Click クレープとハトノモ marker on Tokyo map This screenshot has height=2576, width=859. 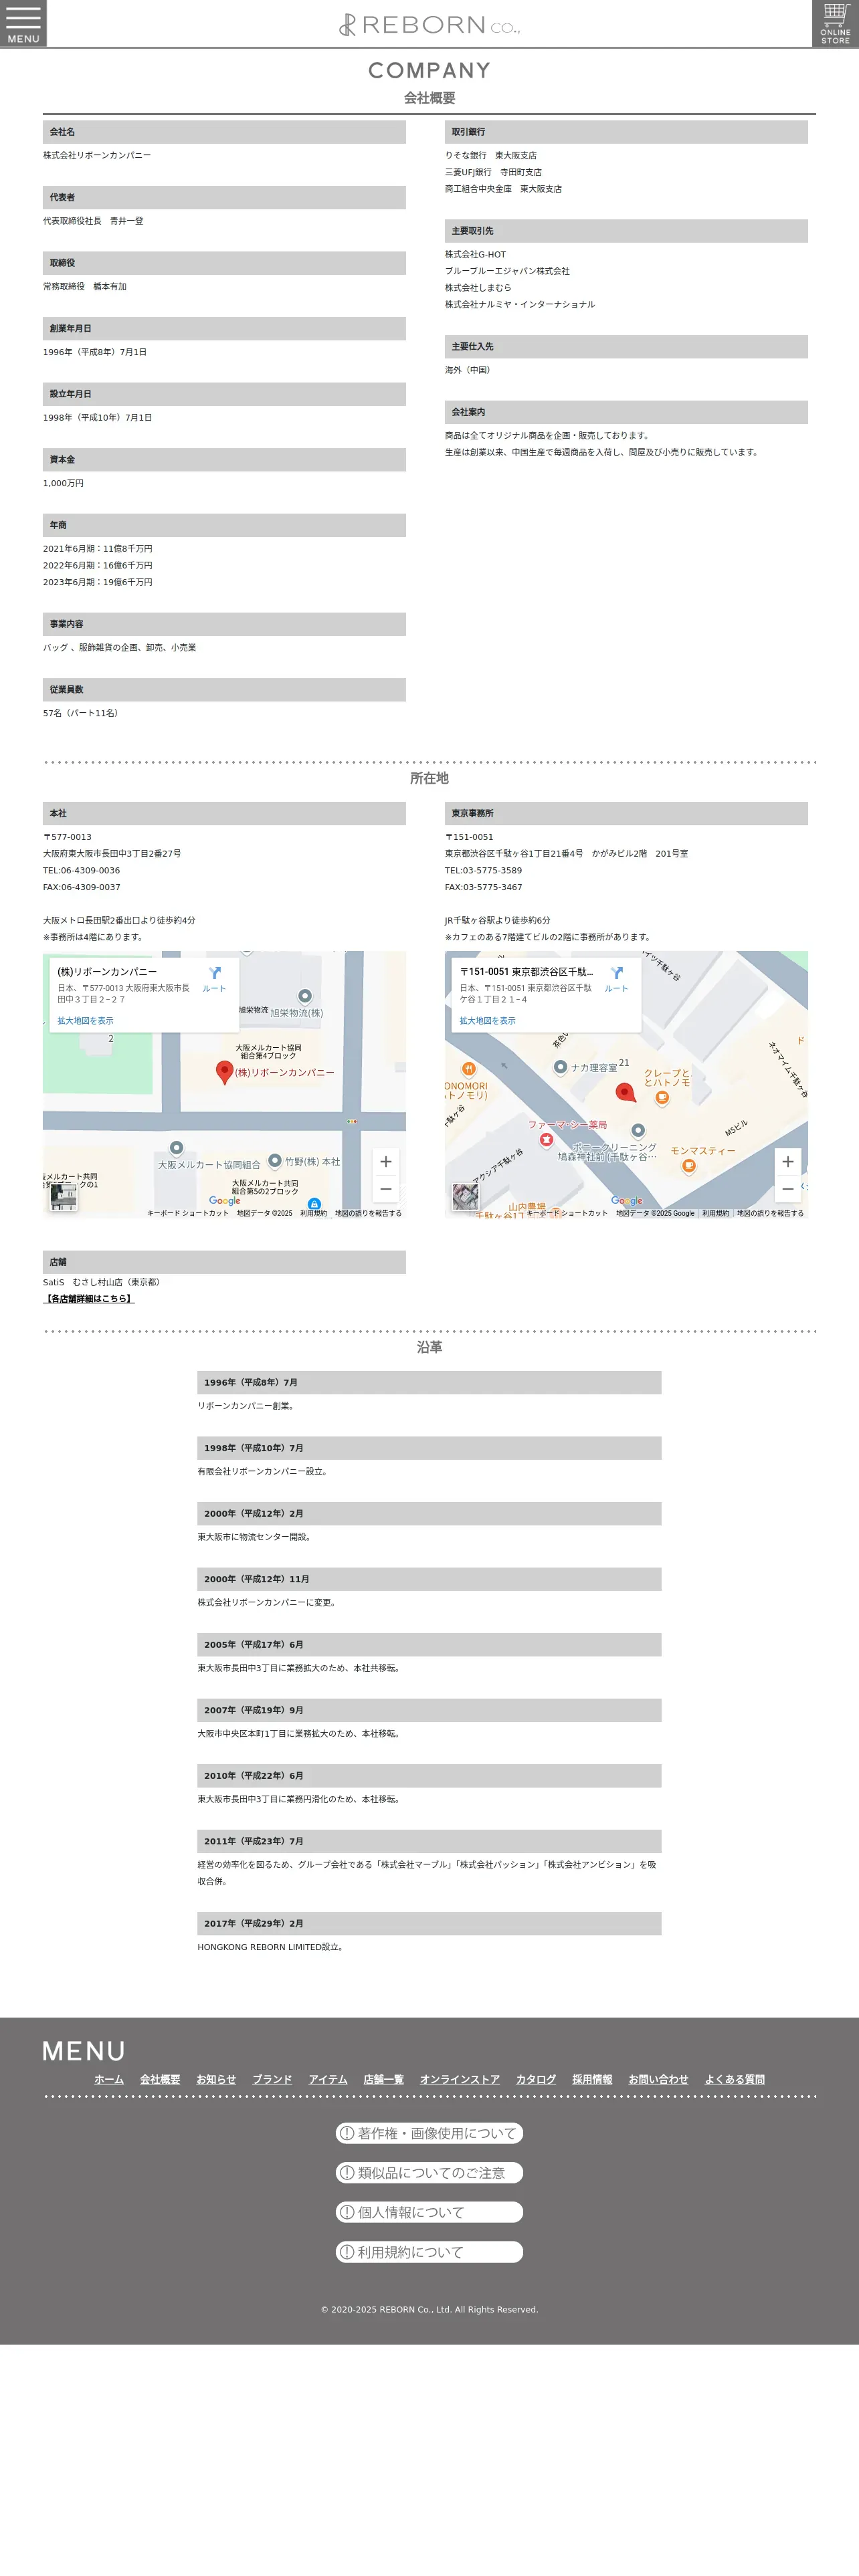coord(662,1098)
